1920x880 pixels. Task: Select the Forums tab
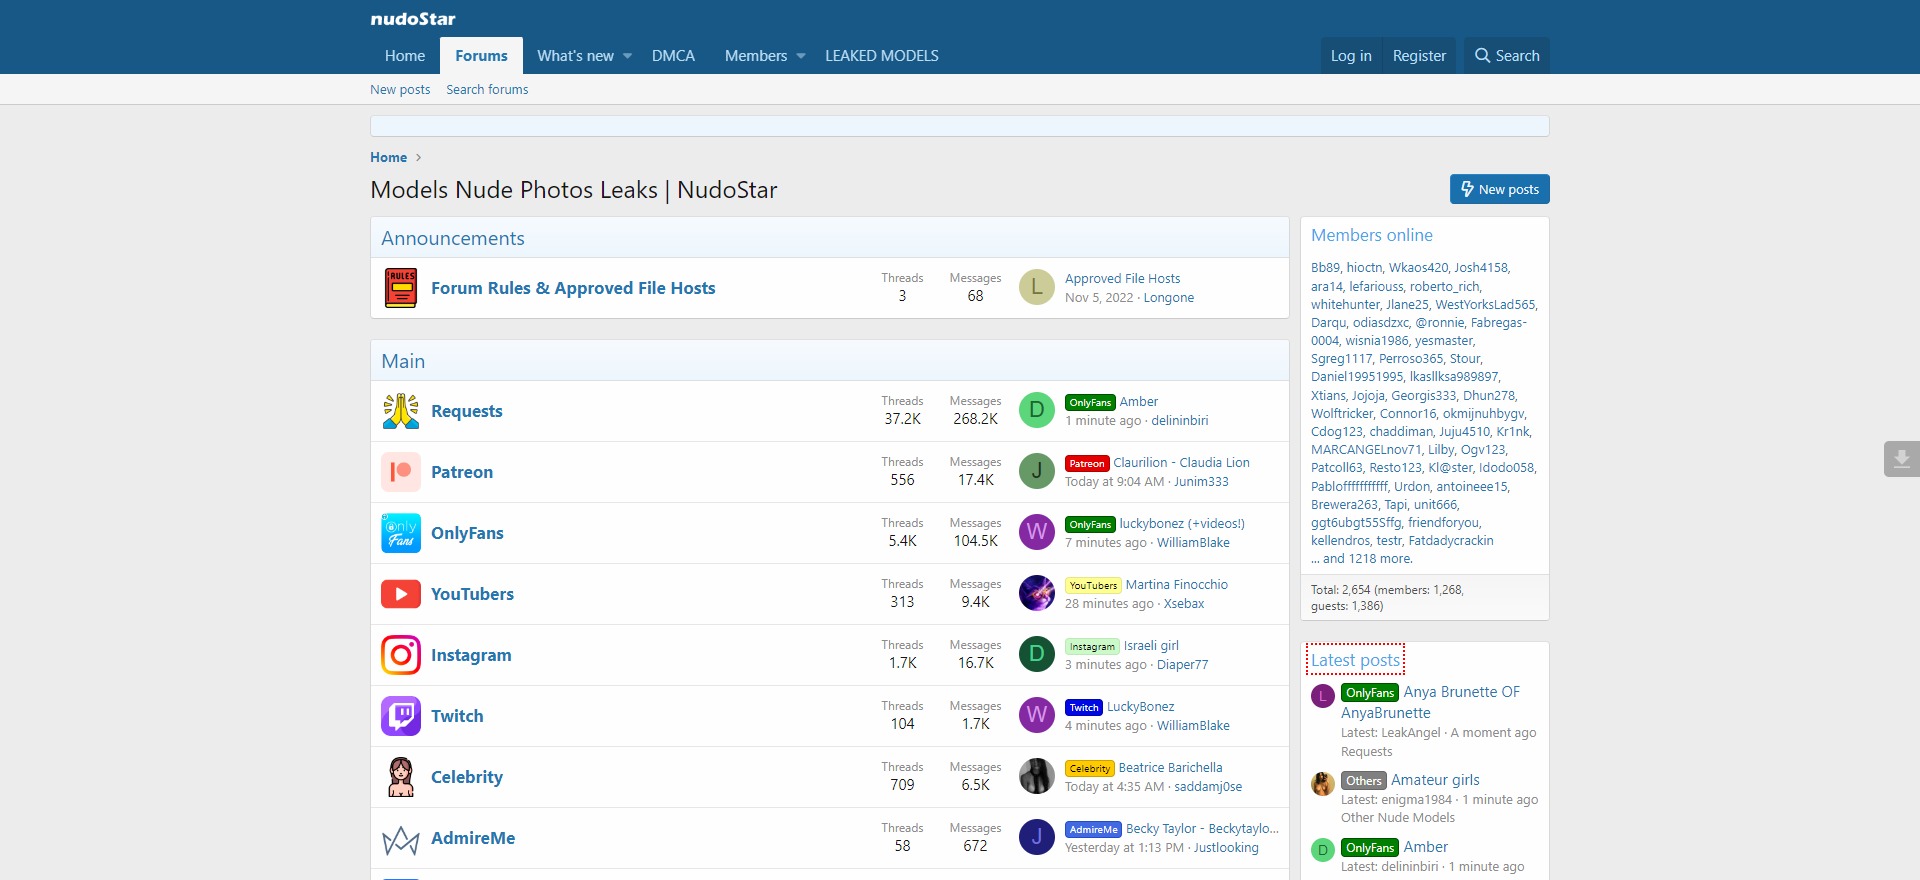click(x=481, y=56)
